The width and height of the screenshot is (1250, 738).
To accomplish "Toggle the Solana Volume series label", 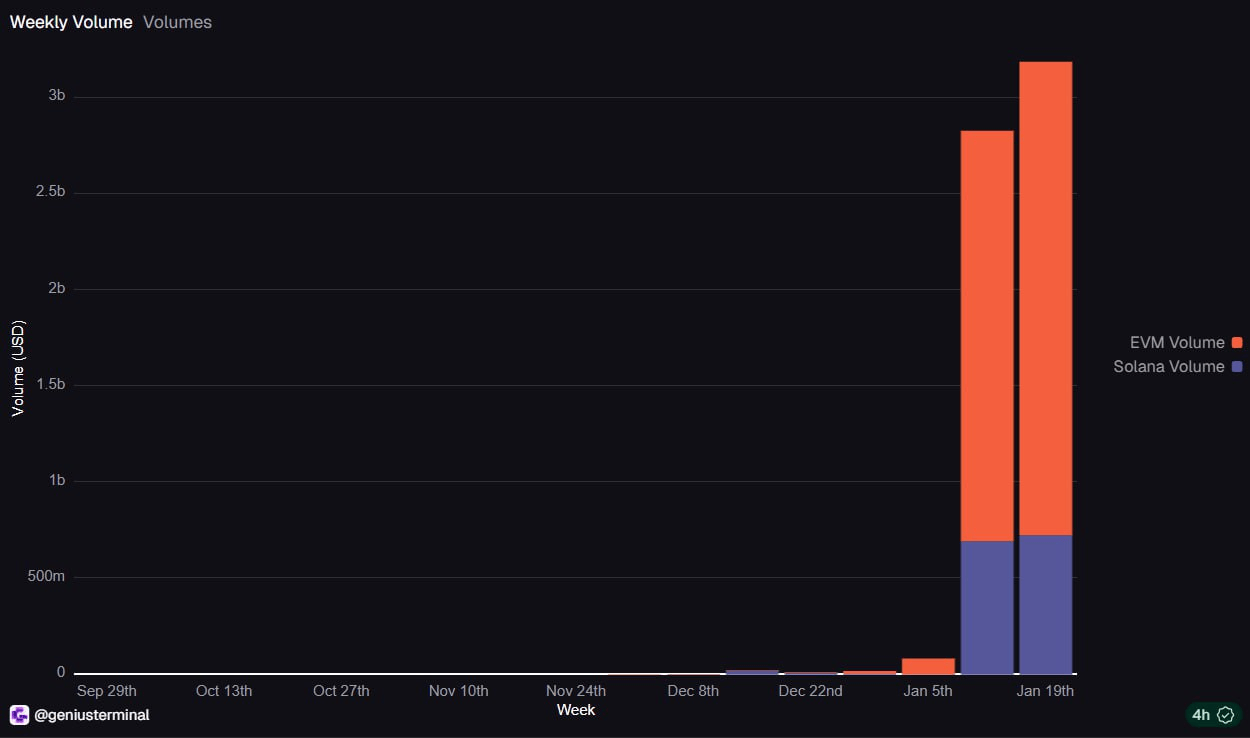I will 1168,367.
